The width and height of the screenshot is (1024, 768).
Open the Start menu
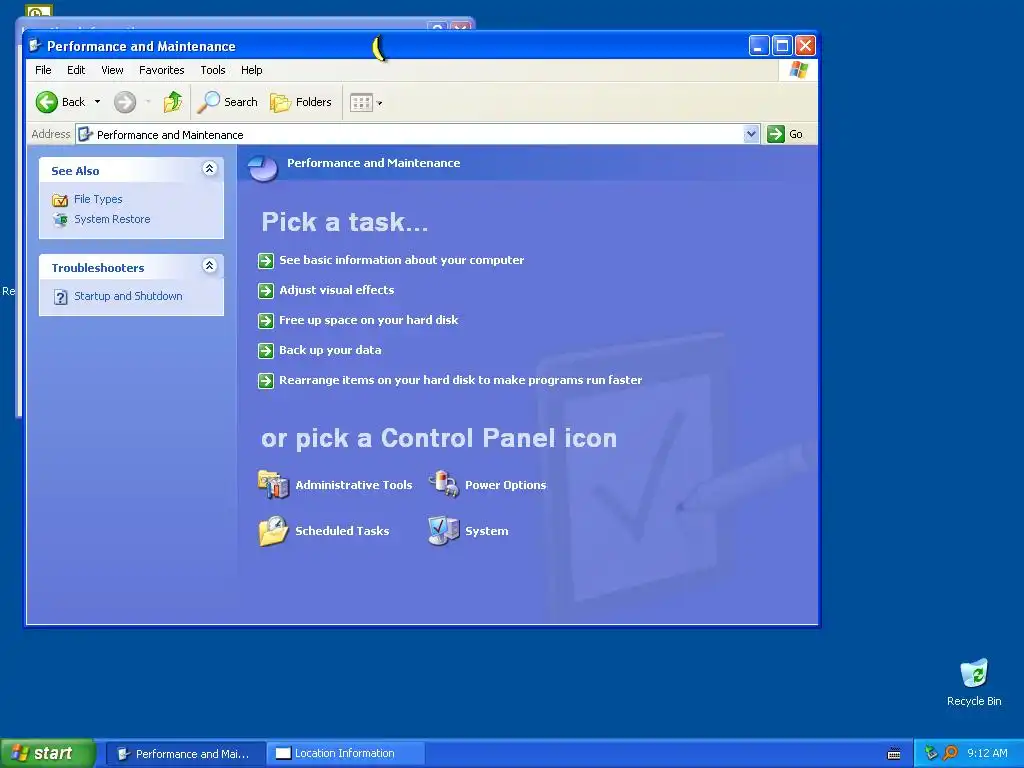pyautogui.click(x=47, y=754)
